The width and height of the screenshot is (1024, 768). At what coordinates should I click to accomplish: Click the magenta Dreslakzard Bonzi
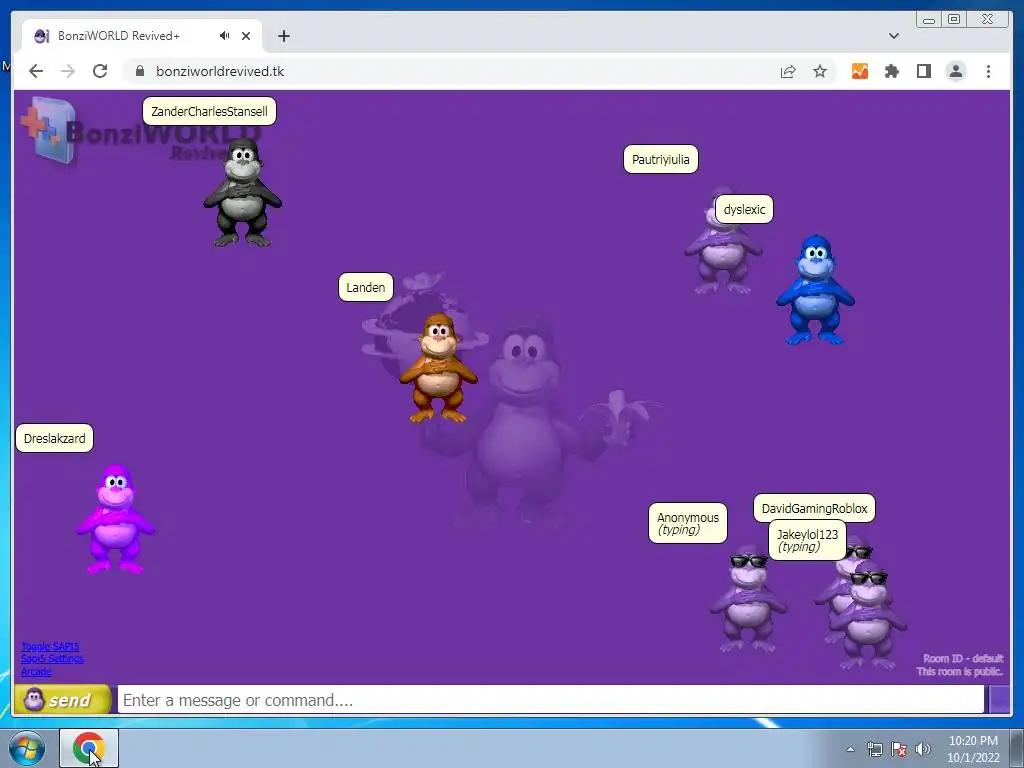click(116, 520)
